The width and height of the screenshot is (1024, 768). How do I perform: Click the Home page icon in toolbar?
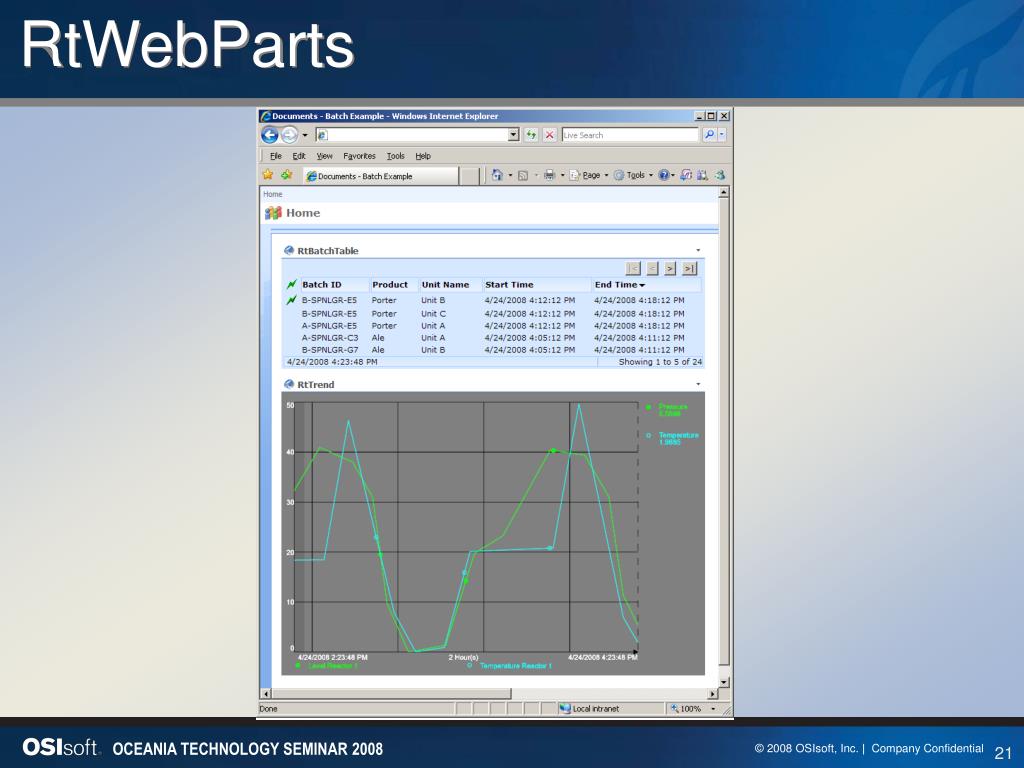tap(497, 175)
